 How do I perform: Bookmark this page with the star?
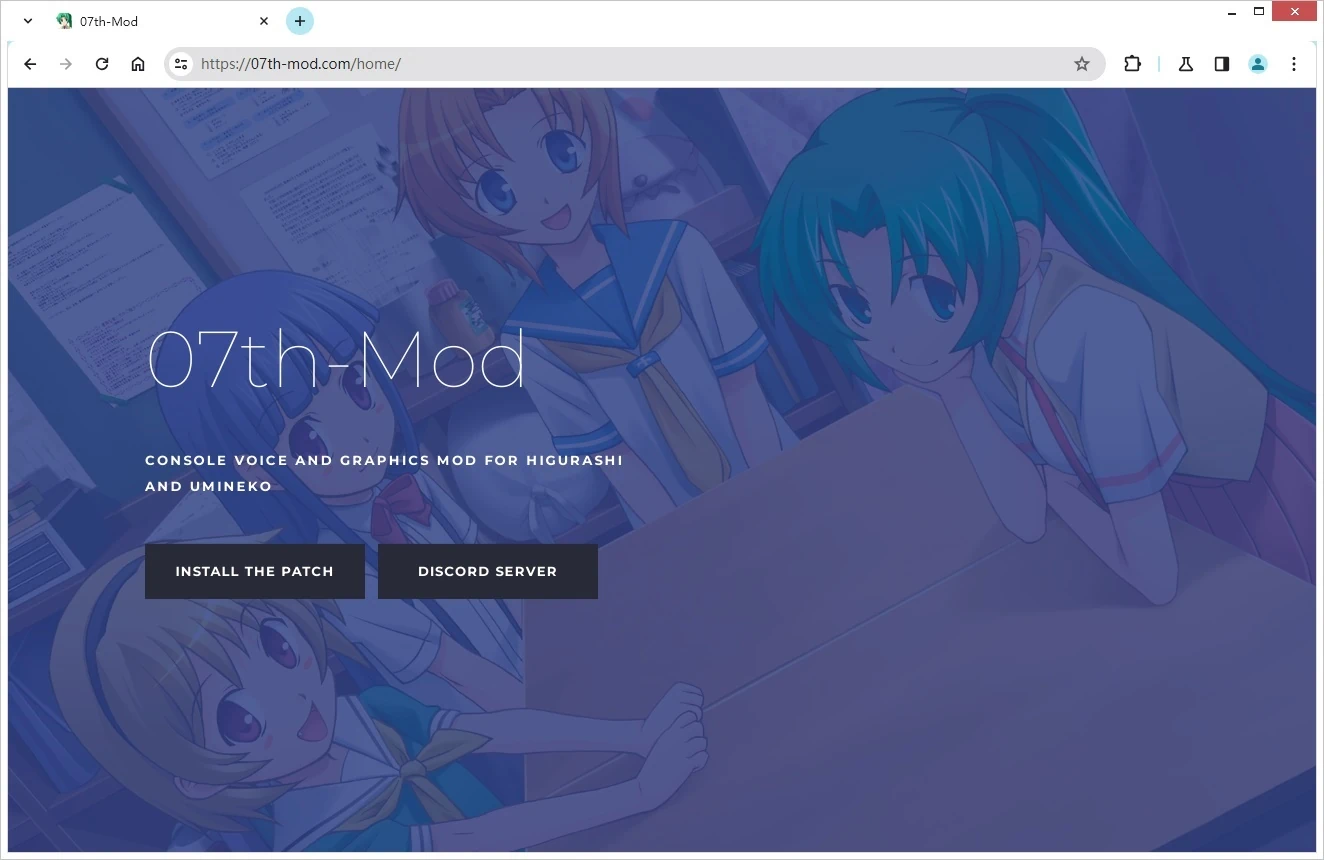1081,64
